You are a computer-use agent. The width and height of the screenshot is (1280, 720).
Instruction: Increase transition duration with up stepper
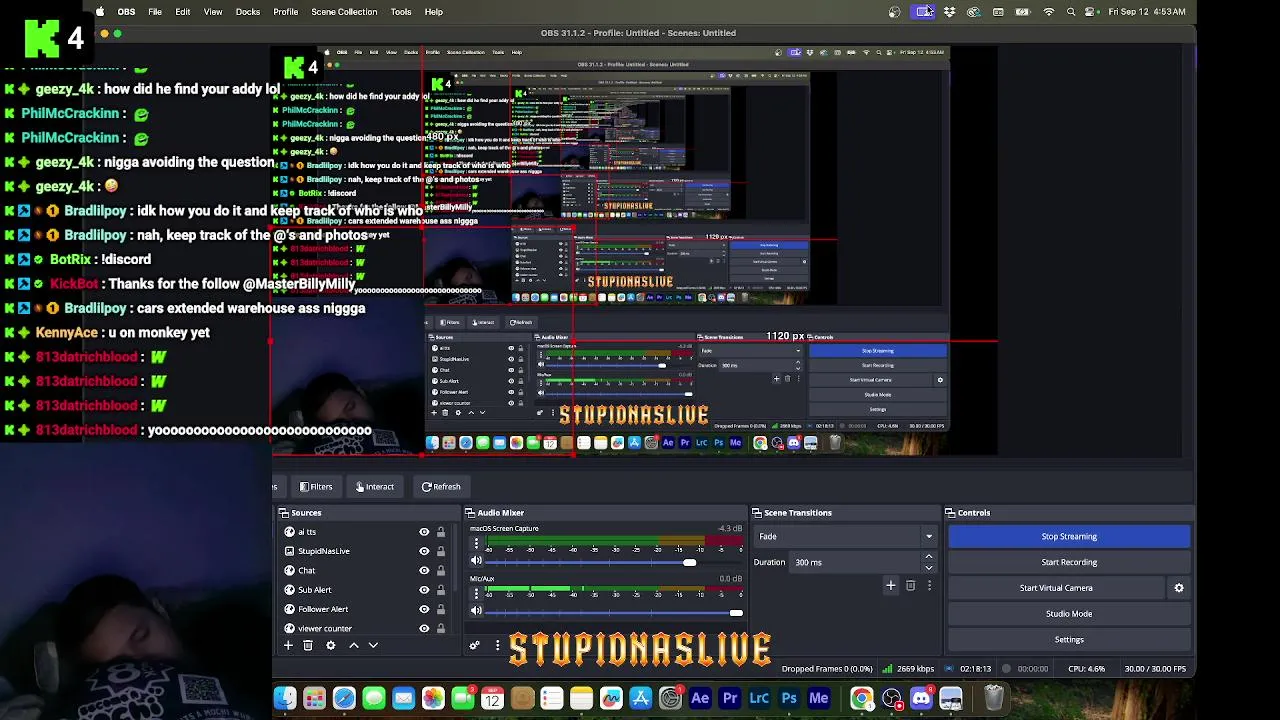coord(929,557)
